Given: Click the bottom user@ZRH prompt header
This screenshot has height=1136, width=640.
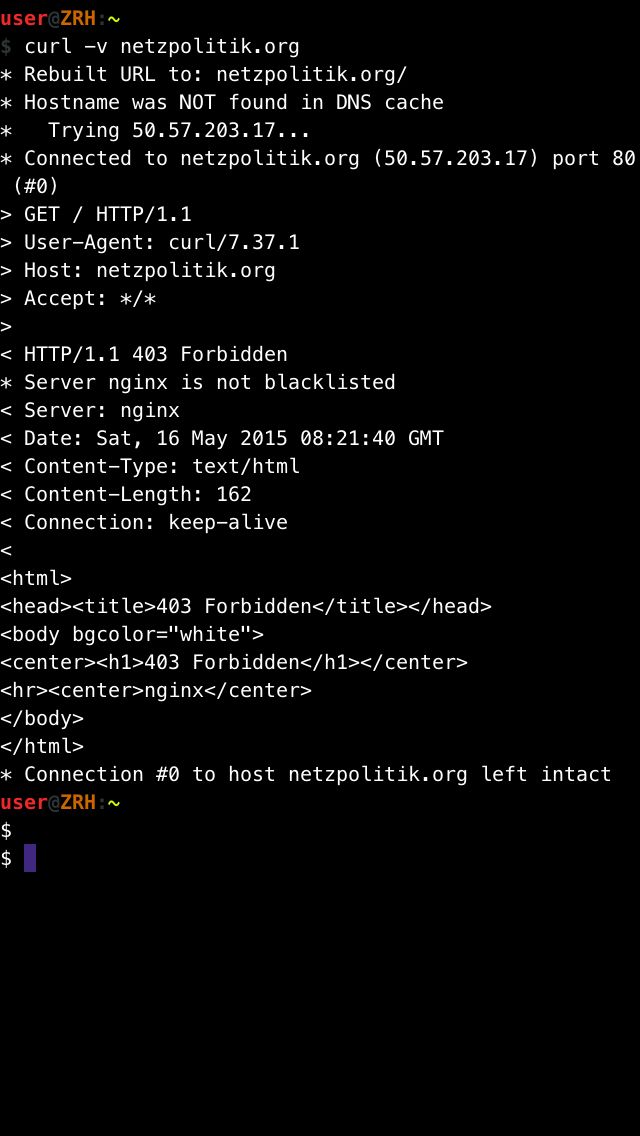Looking at the screenshot, I should point(60,802).
